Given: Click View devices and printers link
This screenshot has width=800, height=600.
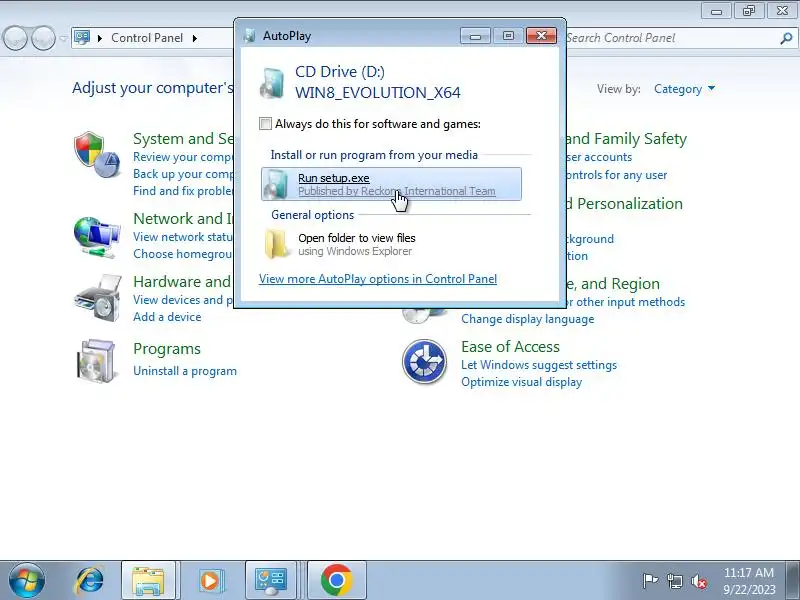Looking at the screenshot, I should click(183, 300).
